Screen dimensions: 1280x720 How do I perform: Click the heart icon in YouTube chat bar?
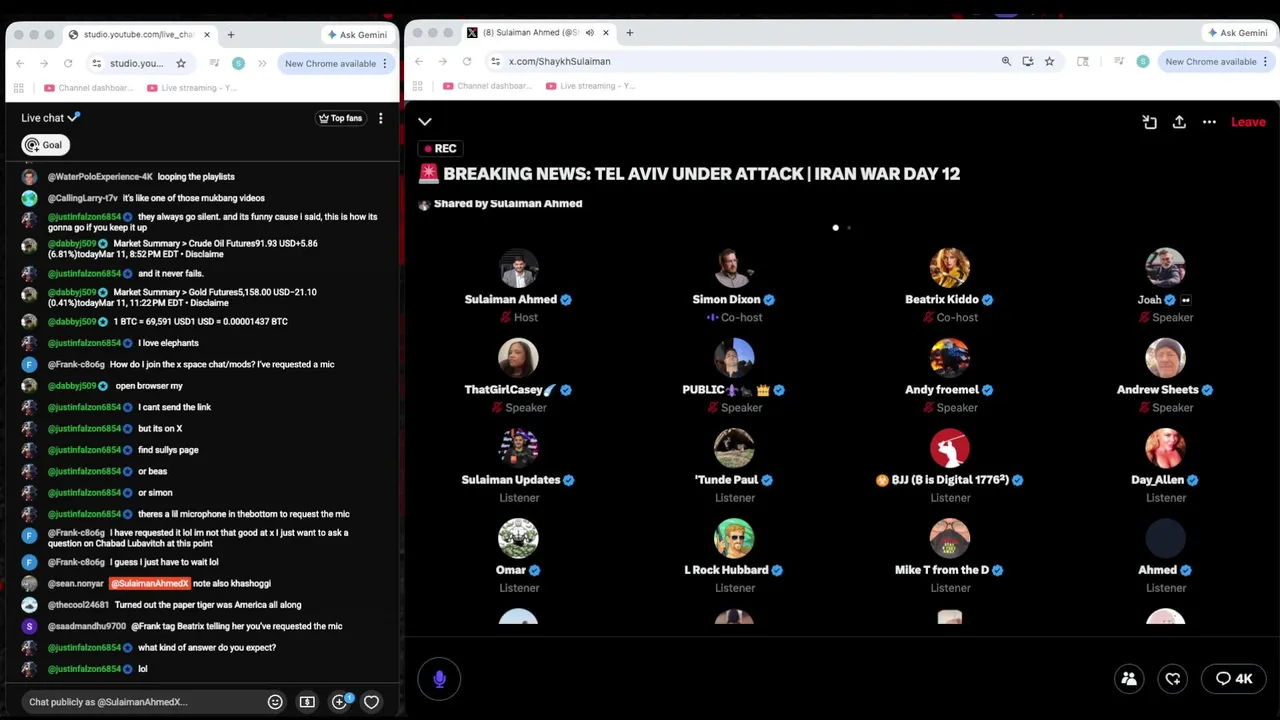(371, 702)
